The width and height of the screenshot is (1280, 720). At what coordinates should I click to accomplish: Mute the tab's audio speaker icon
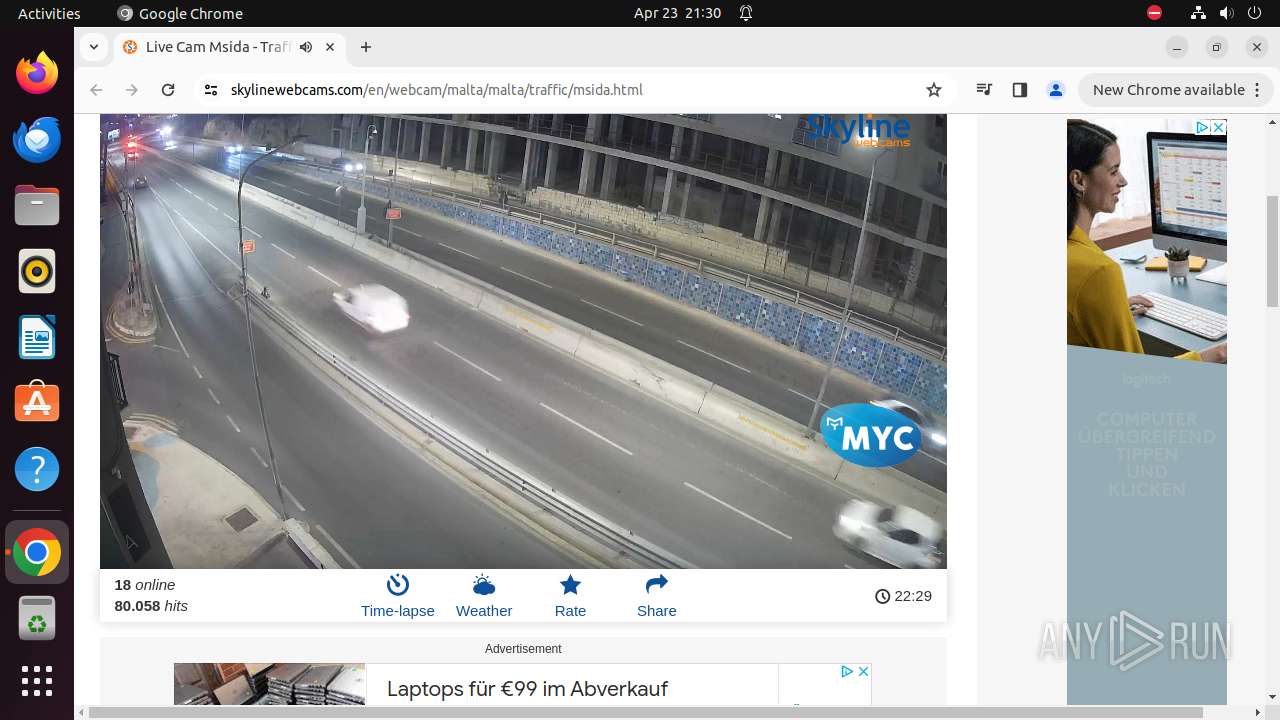click(x=306, y=47)
